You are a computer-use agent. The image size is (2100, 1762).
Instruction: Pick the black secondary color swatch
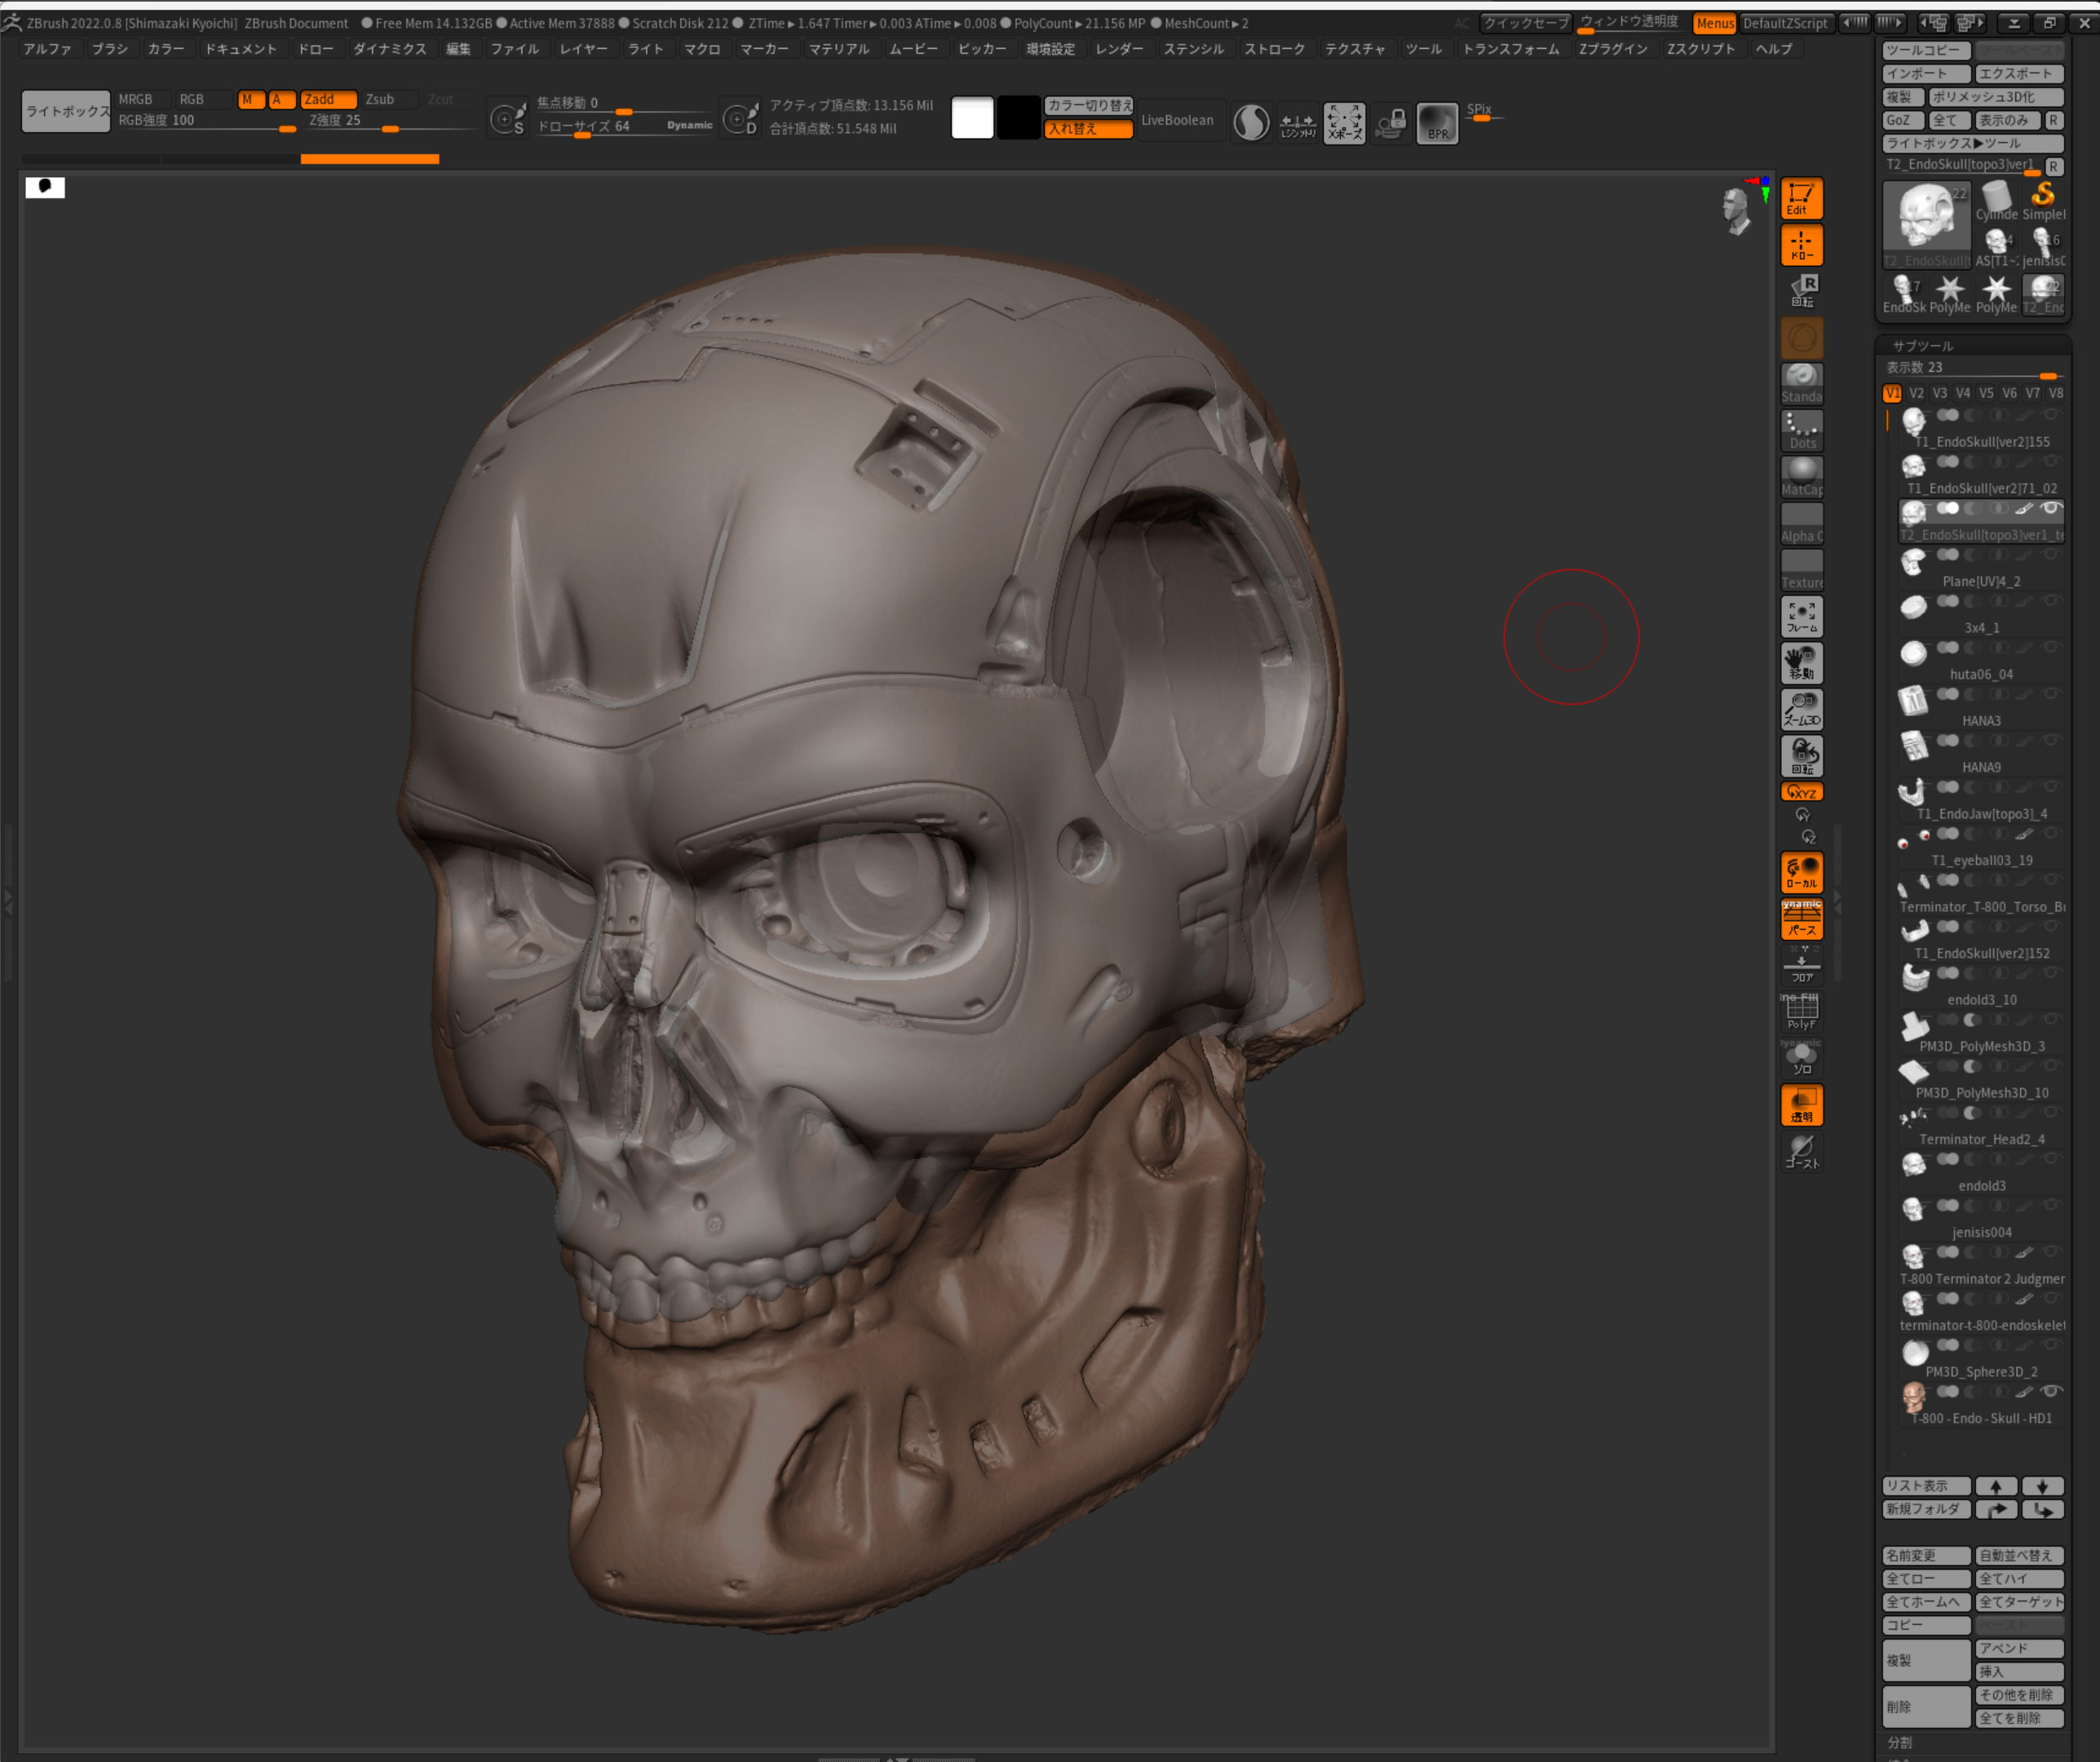(1018, 118)
